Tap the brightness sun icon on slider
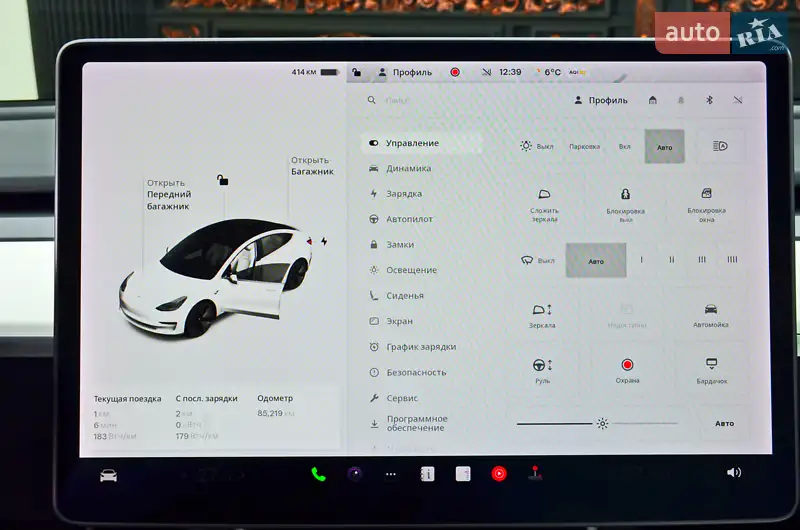Image resolution: width=800 pixels, height=530 pixels. tap(603, 423)
